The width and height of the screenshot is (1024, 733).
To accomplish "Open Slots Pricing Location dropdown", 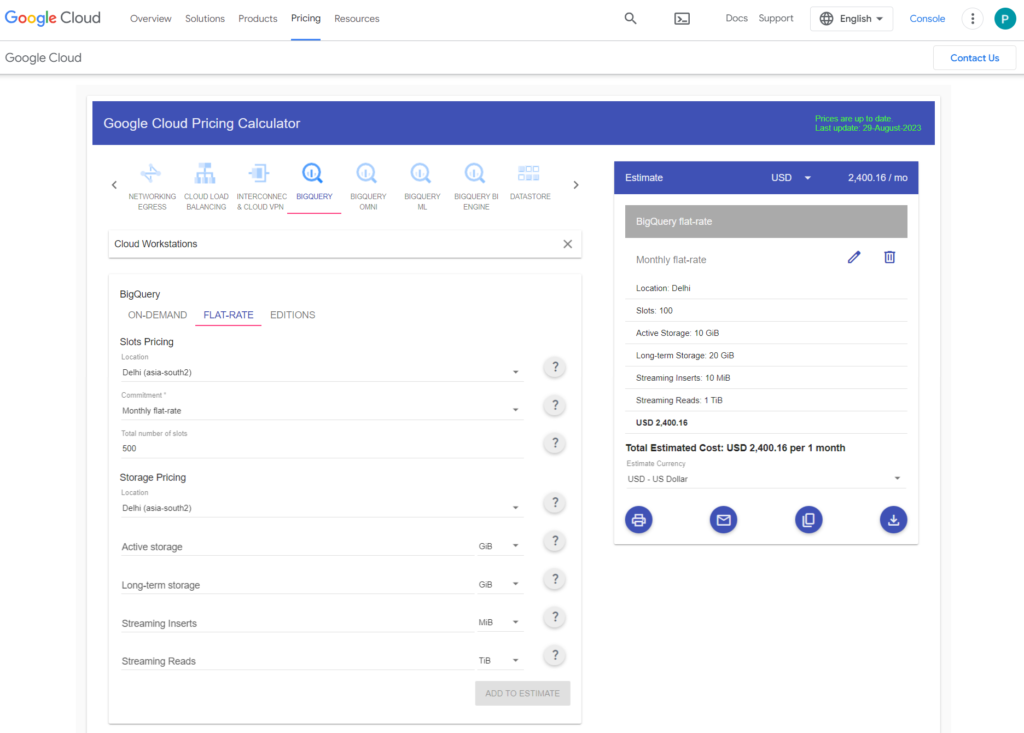I will coord(322,372).
